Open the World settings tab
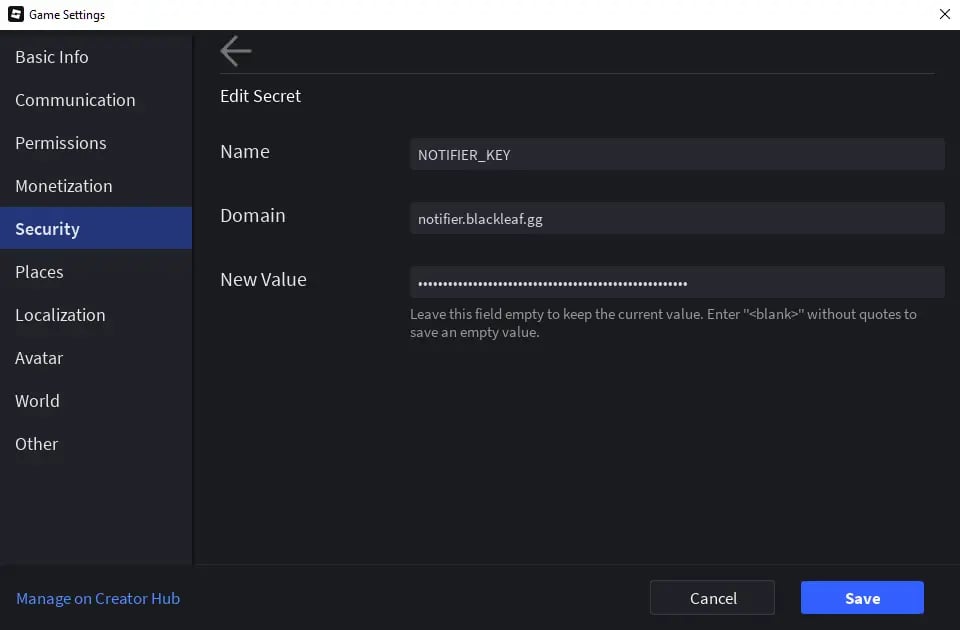Image resolution: width=960 pixels, height=630 pixels. pyautogui.click(x=37, y=401)
